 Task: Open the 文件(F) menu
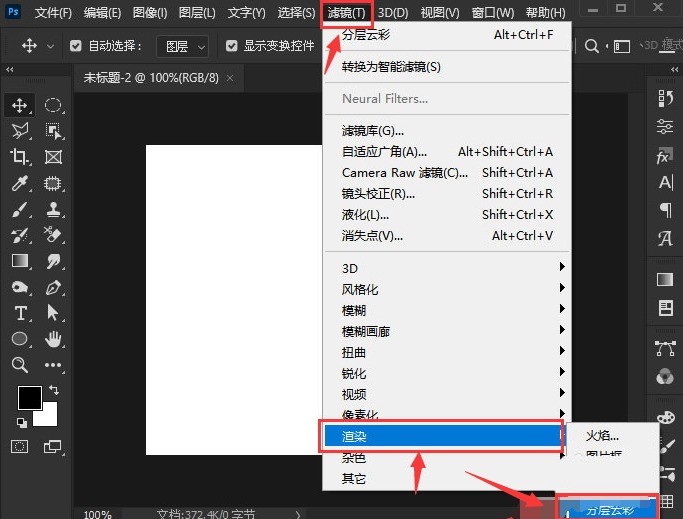53,13
